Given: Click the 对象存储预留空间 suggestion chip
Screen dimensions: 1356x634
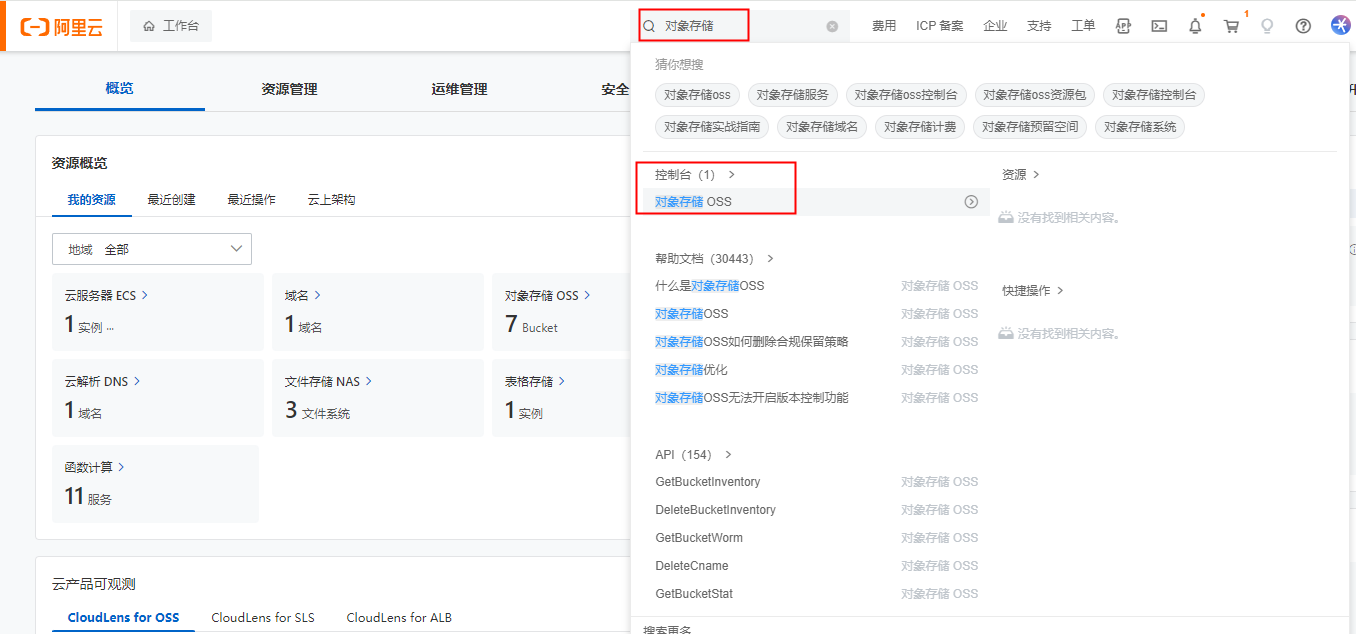Looking at the screenshot, I should pyautogui.click(x=1030, y=127).
